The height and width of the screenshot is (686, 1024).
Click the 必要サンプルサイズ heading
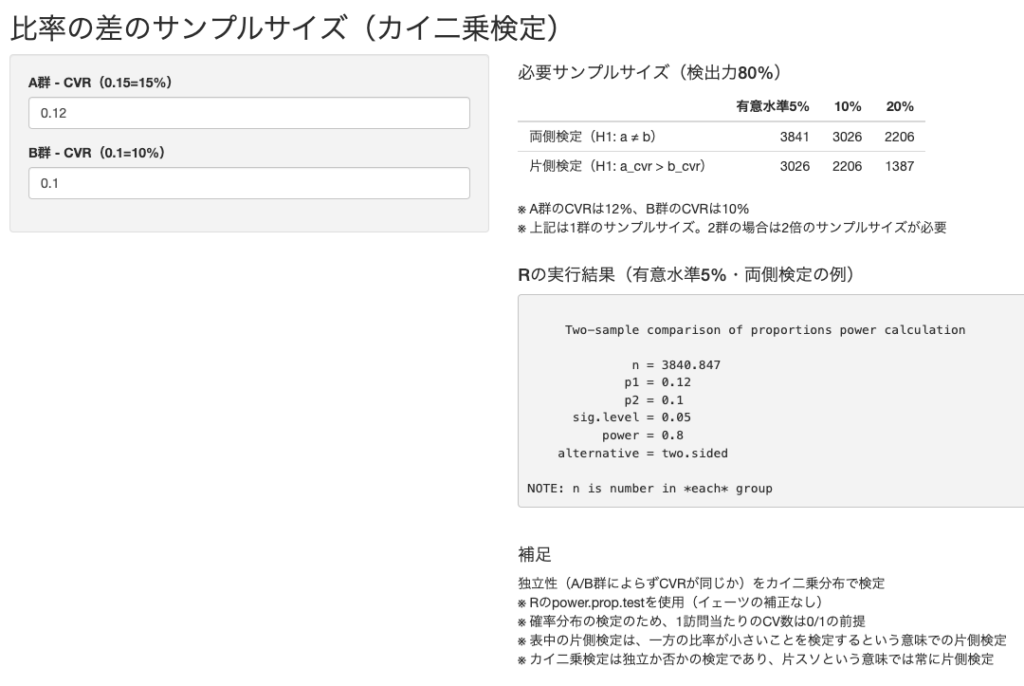click(x=648, y=73)
